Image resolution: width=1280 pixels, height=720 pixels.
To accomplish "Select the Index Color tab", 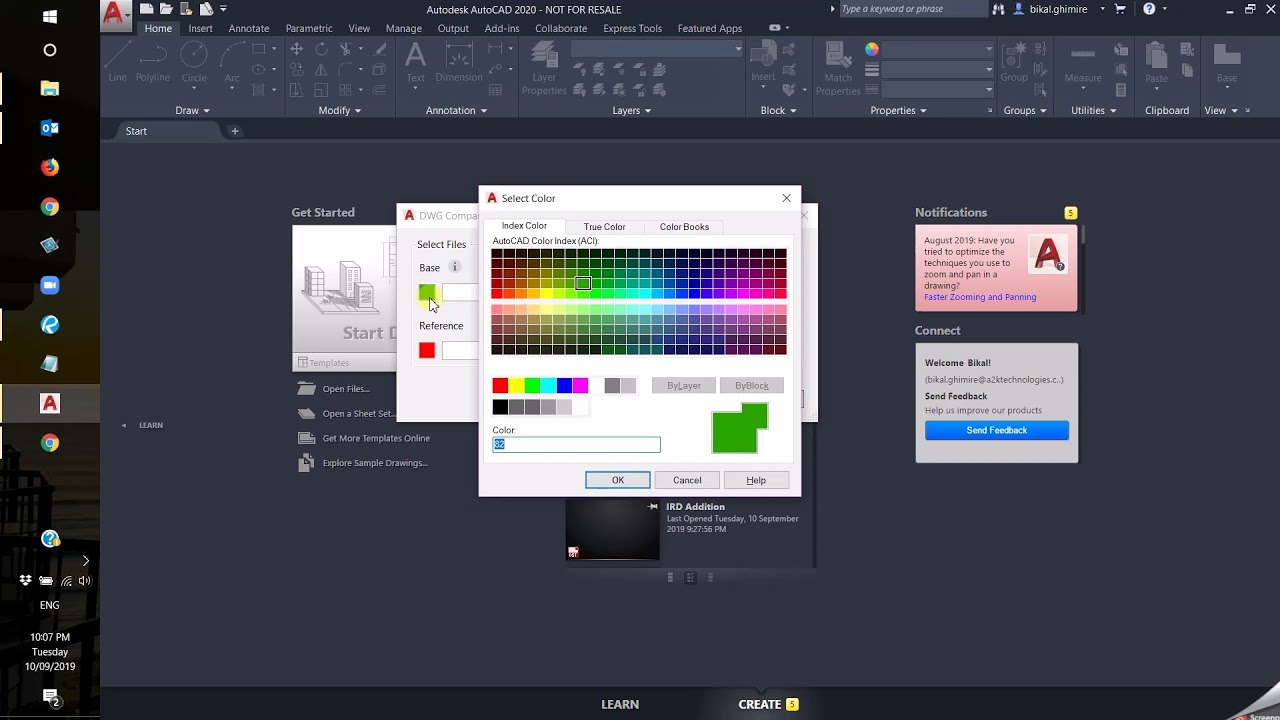I will 524,226.
